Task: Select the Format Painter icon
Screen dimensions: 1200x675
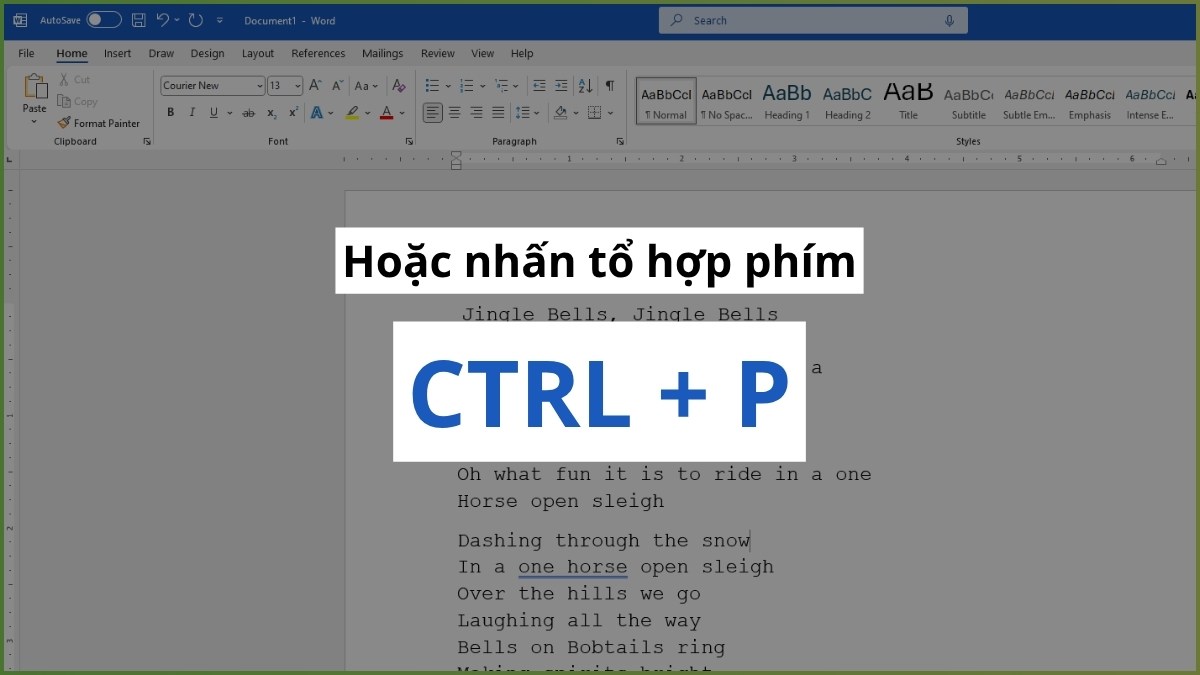Action: coord(99,123)
